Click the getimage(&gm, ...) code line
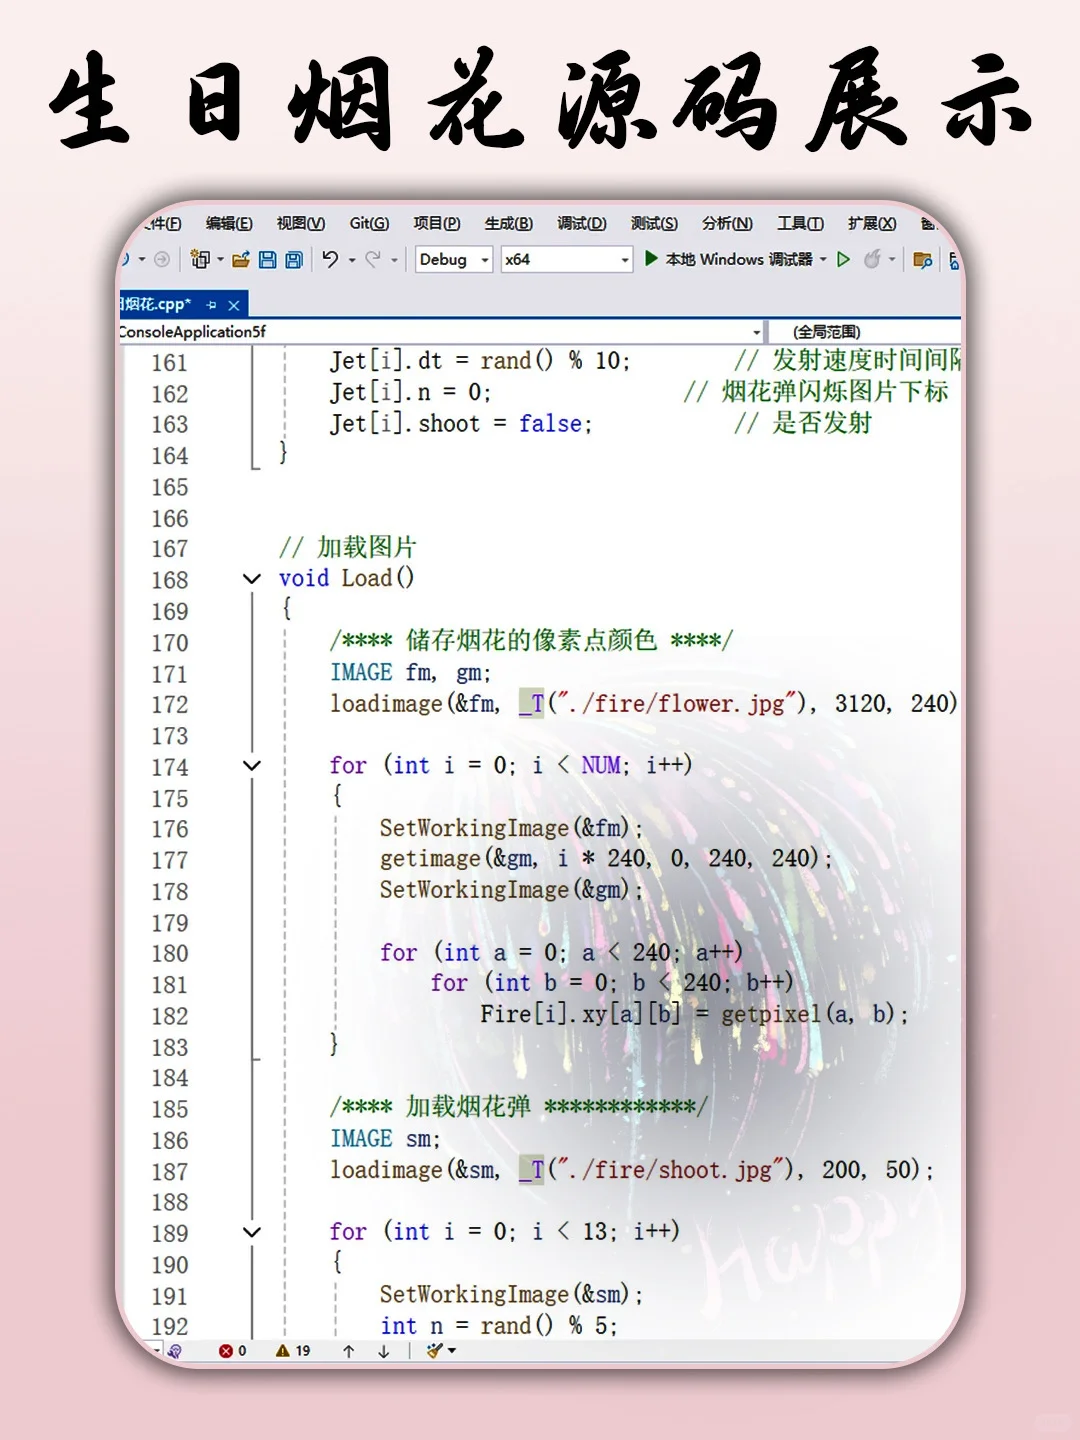 [x=606, y=859]
